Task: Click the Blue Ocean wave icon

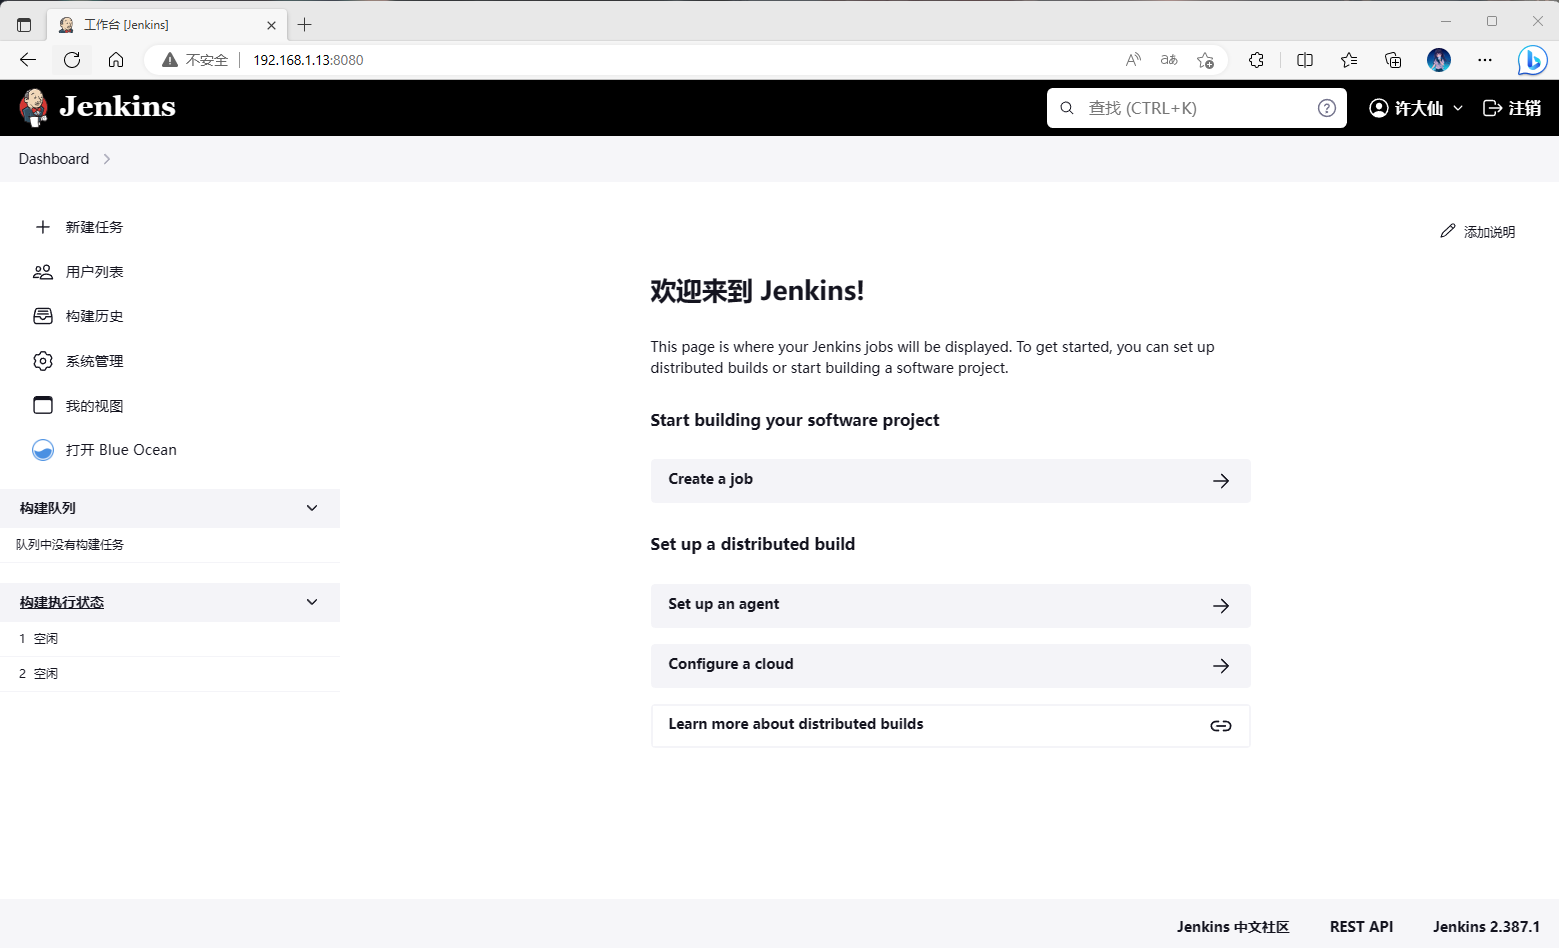Action: pyautogui.click(x=43, y=450)
